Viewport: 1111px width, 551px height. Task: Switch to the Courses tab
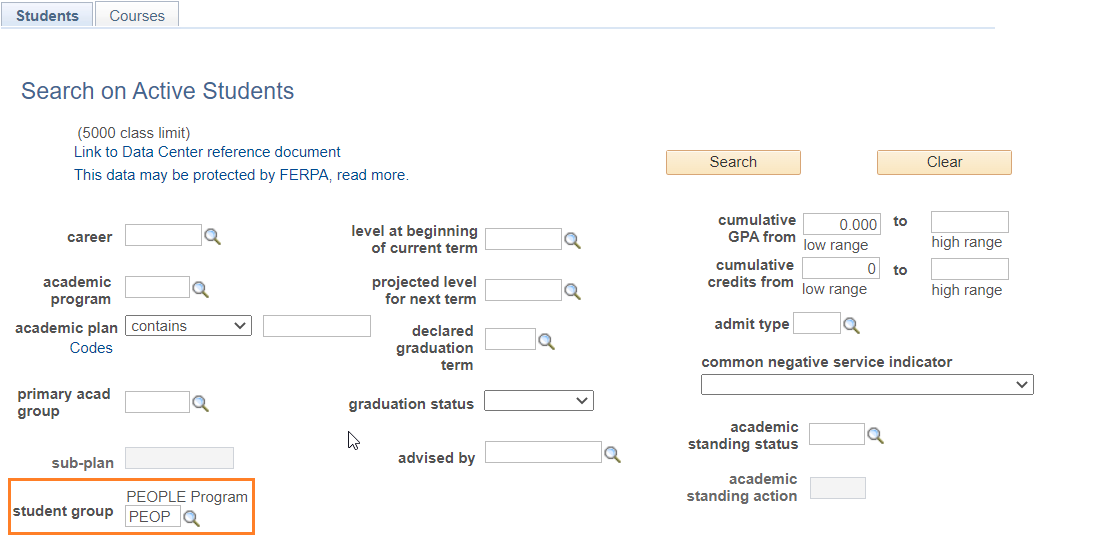pyautogui.click(x=137, y=15)
